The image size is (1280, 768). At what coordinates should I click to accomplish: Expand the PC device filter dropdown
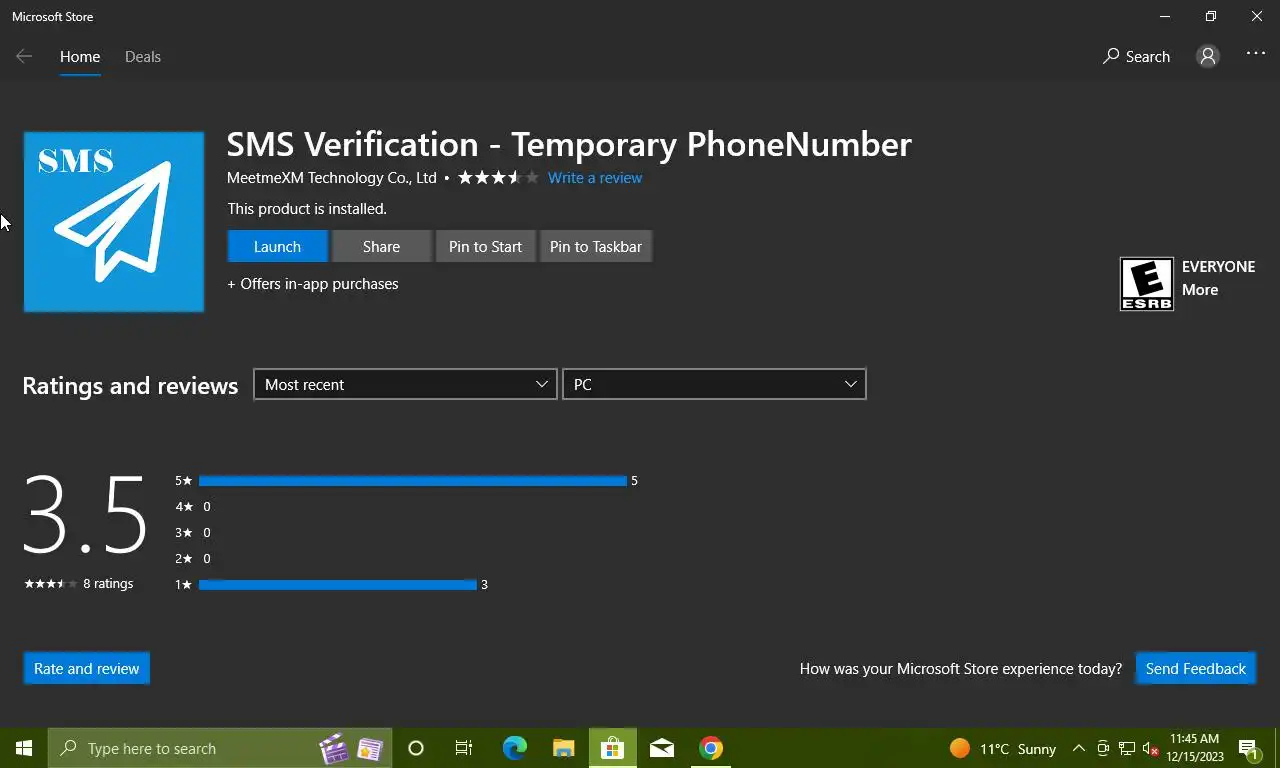pyautogui.click(x=714, y=385)
